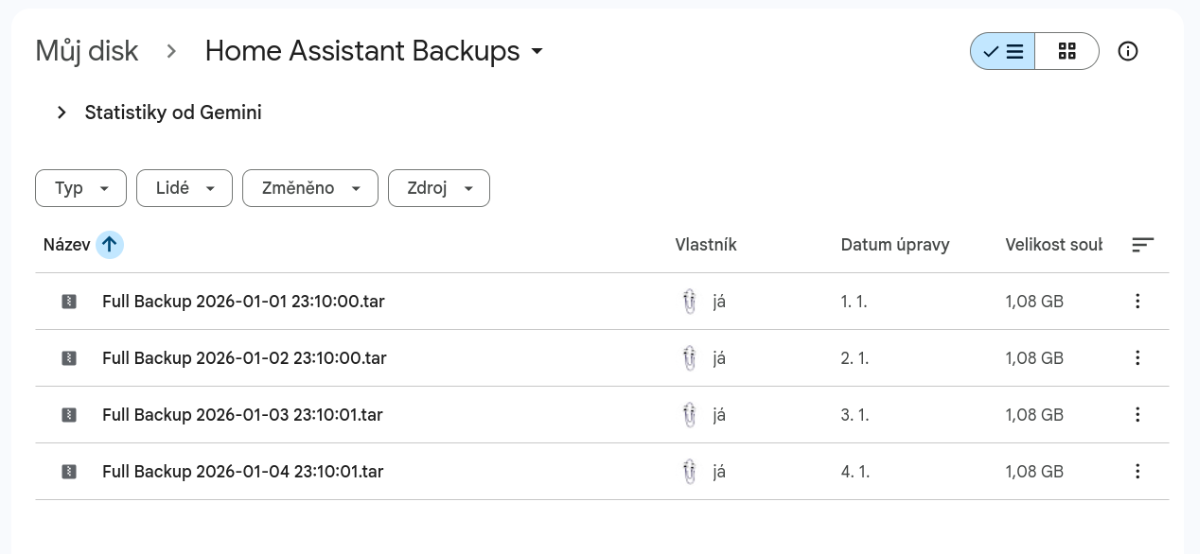Image resolution: width=1200 pixels, height=554 pixels.
Task: Open Home Assistant Backups folder dropdown
Action: [374, 51]
